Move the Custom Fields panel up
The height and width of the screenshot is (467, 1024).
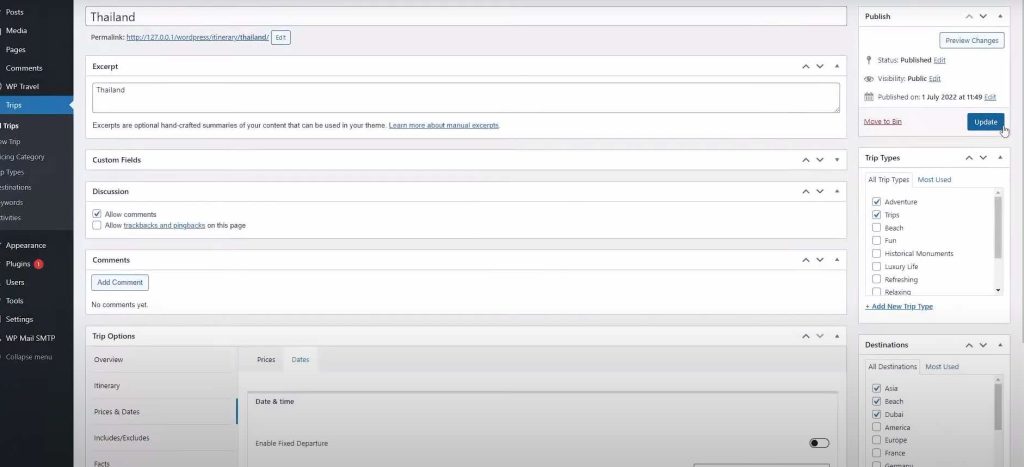point(805,160)
